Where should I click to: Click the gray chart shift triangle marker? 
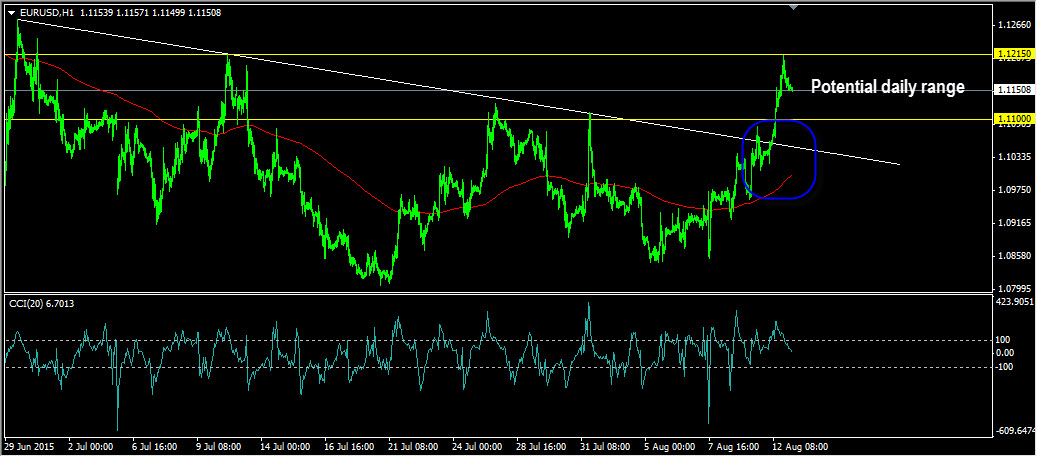click(794, 7)
